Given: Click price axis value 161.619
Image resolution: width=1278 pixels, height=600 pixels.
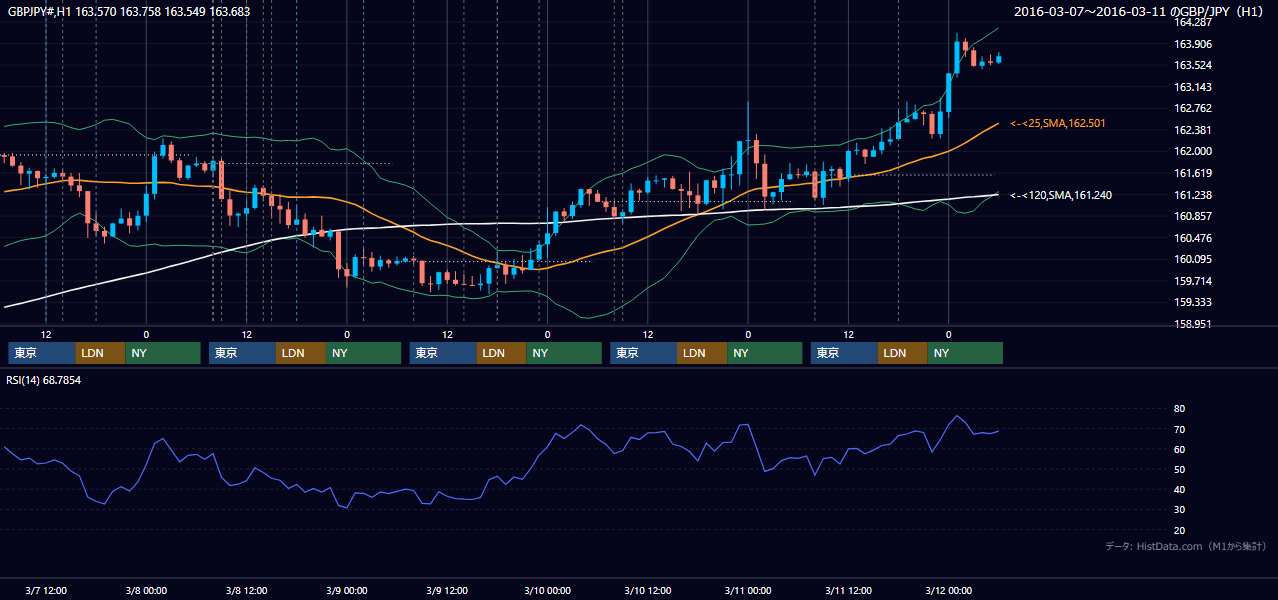Looking at the screenshot, I should 1192,173.
